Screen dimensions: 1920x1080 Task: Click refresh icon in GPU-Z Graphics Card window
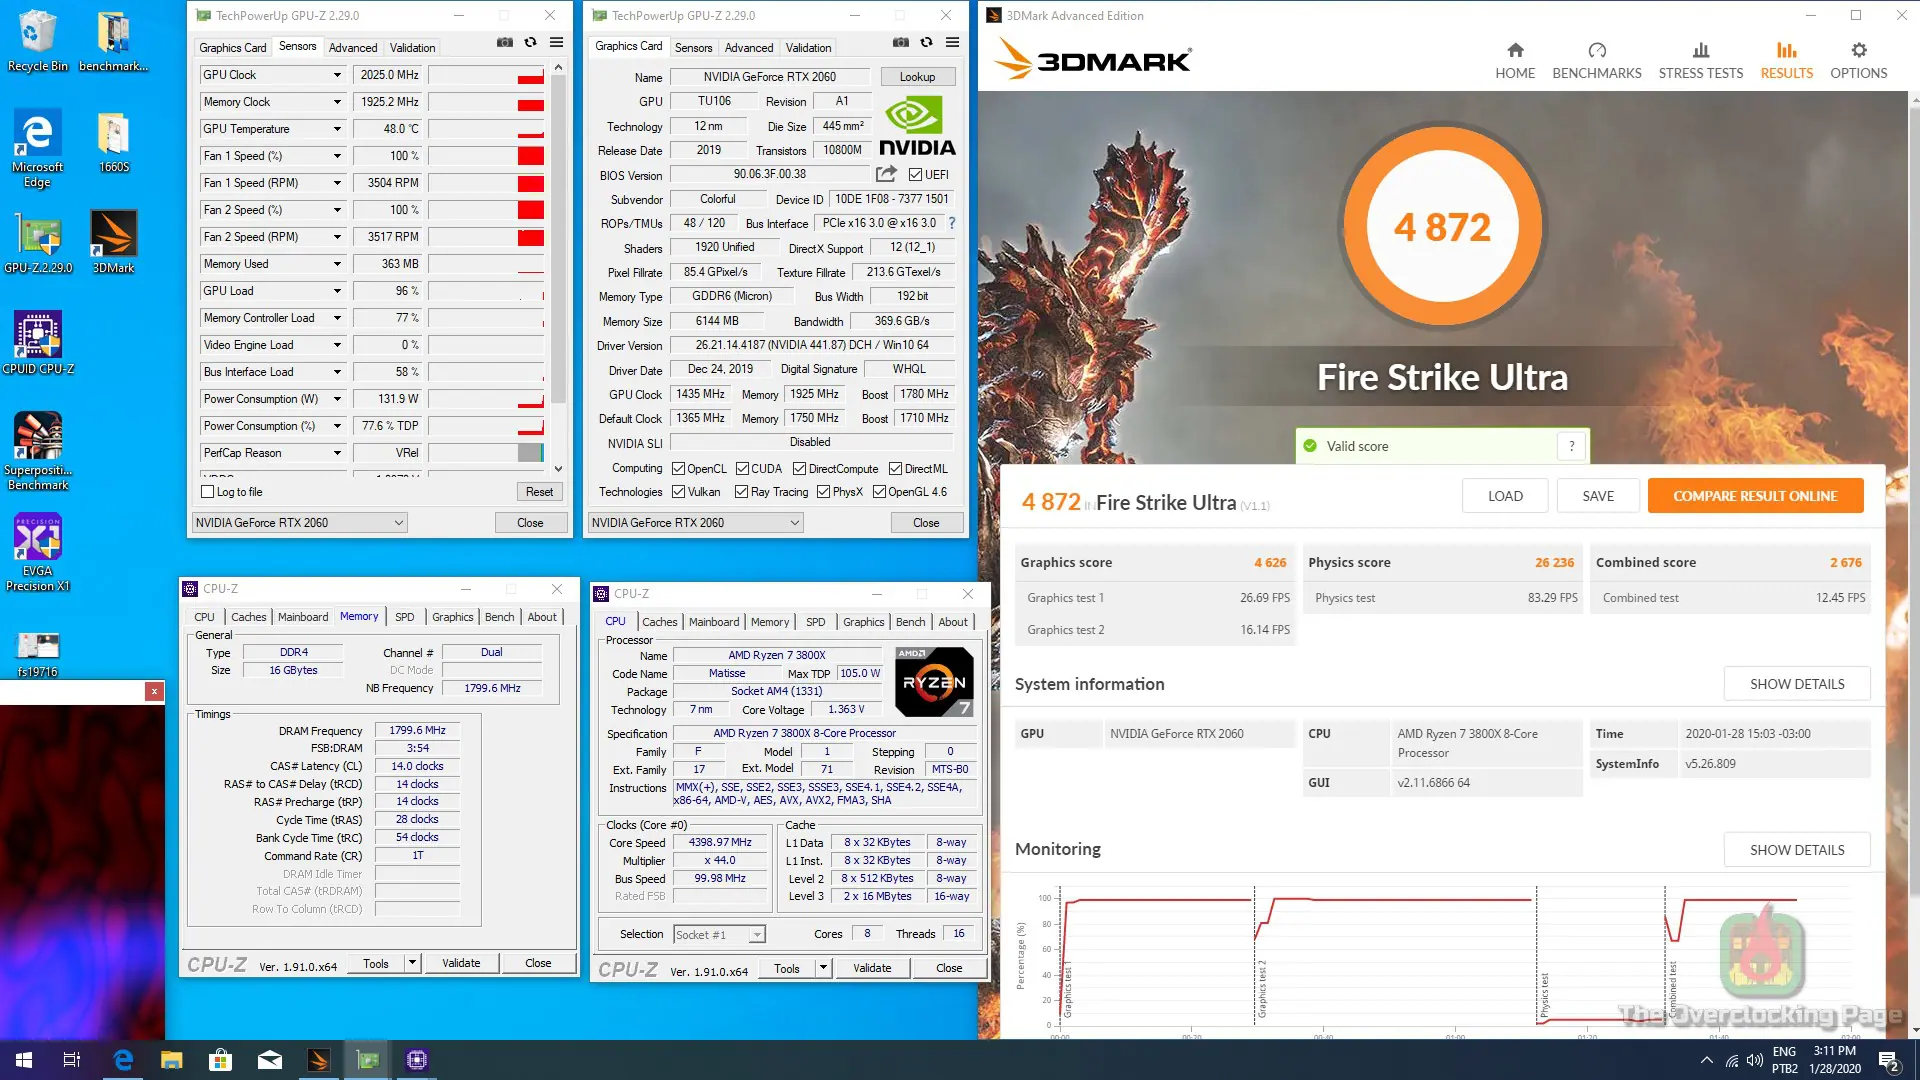[x=927, y=43]
